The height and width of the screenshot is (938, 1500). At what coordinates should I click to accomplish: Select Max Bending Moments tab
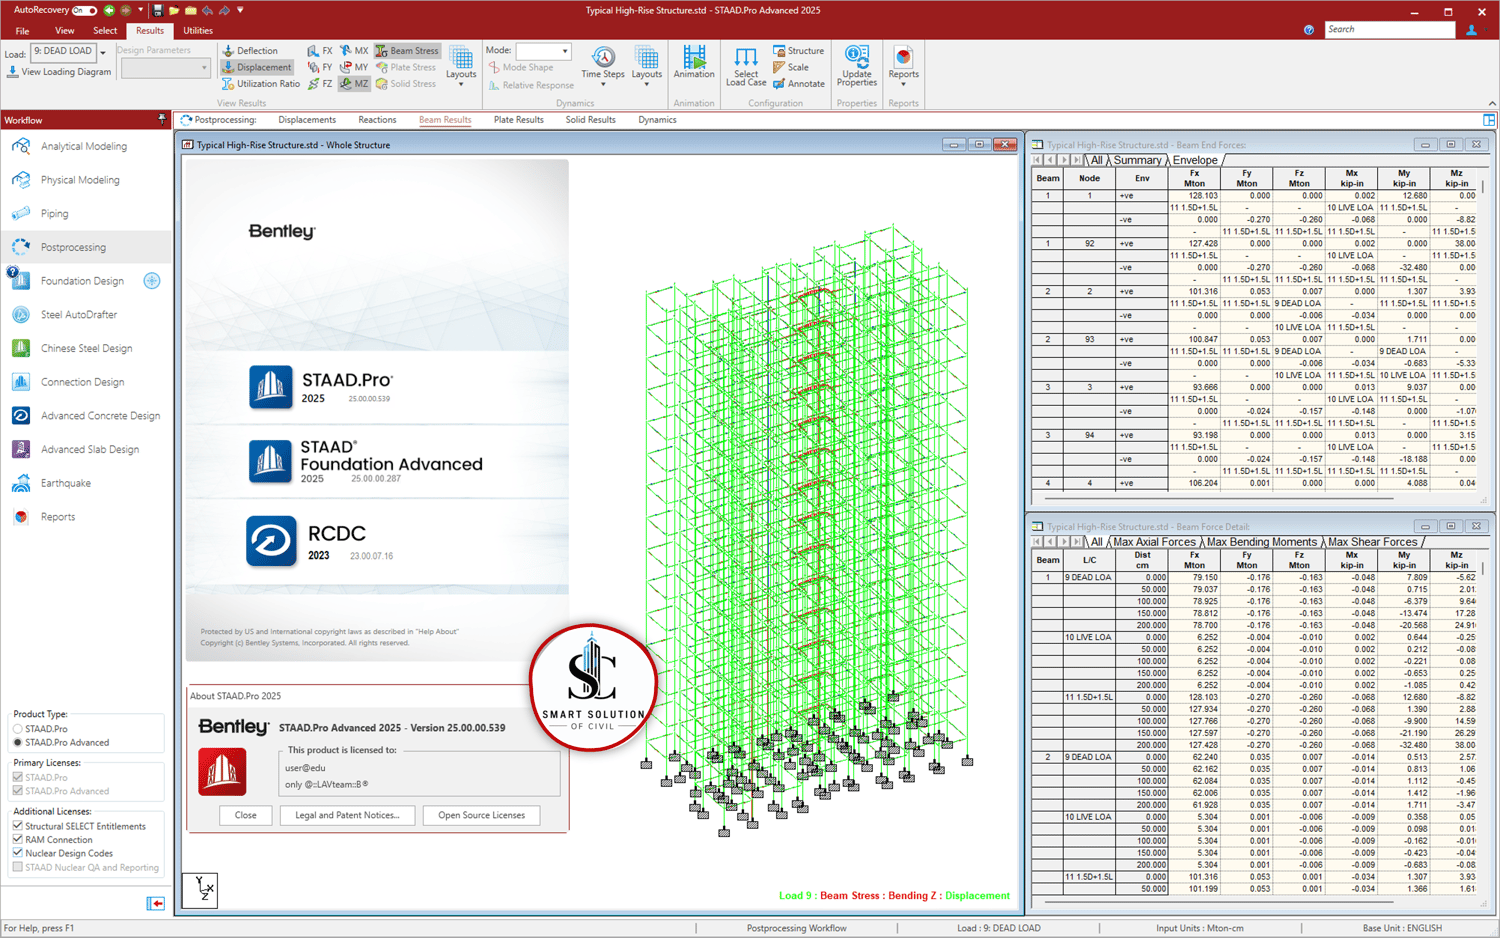click(1262, 542)
